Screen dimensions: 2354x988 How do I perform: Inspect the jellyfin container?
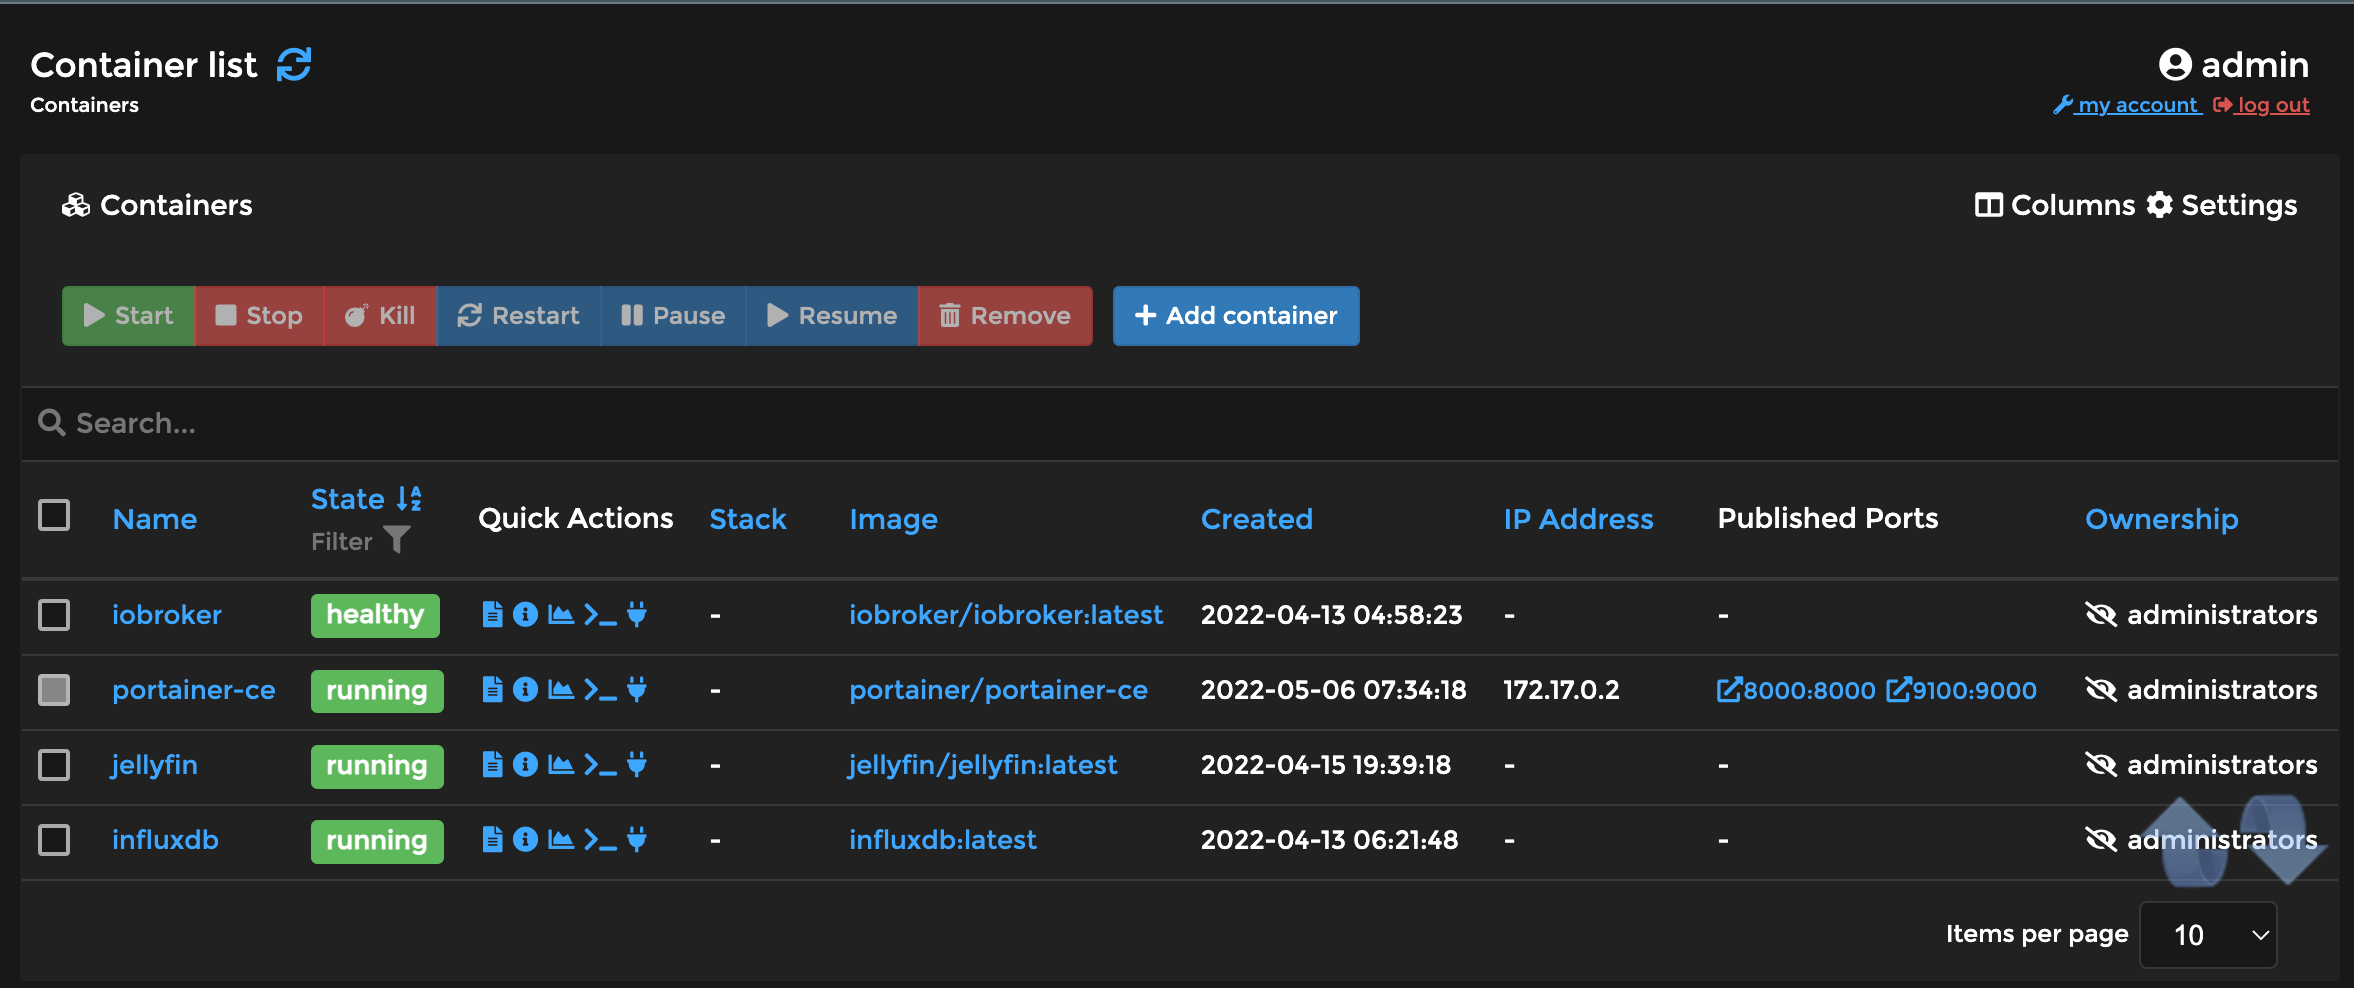click(x=525, y=764)
